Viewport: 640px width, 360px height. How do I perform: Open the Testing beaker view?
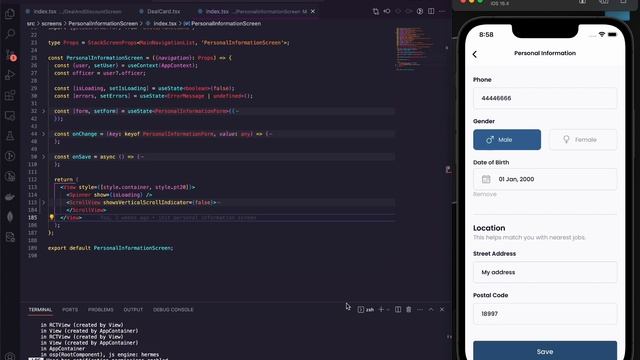[10, 136]
